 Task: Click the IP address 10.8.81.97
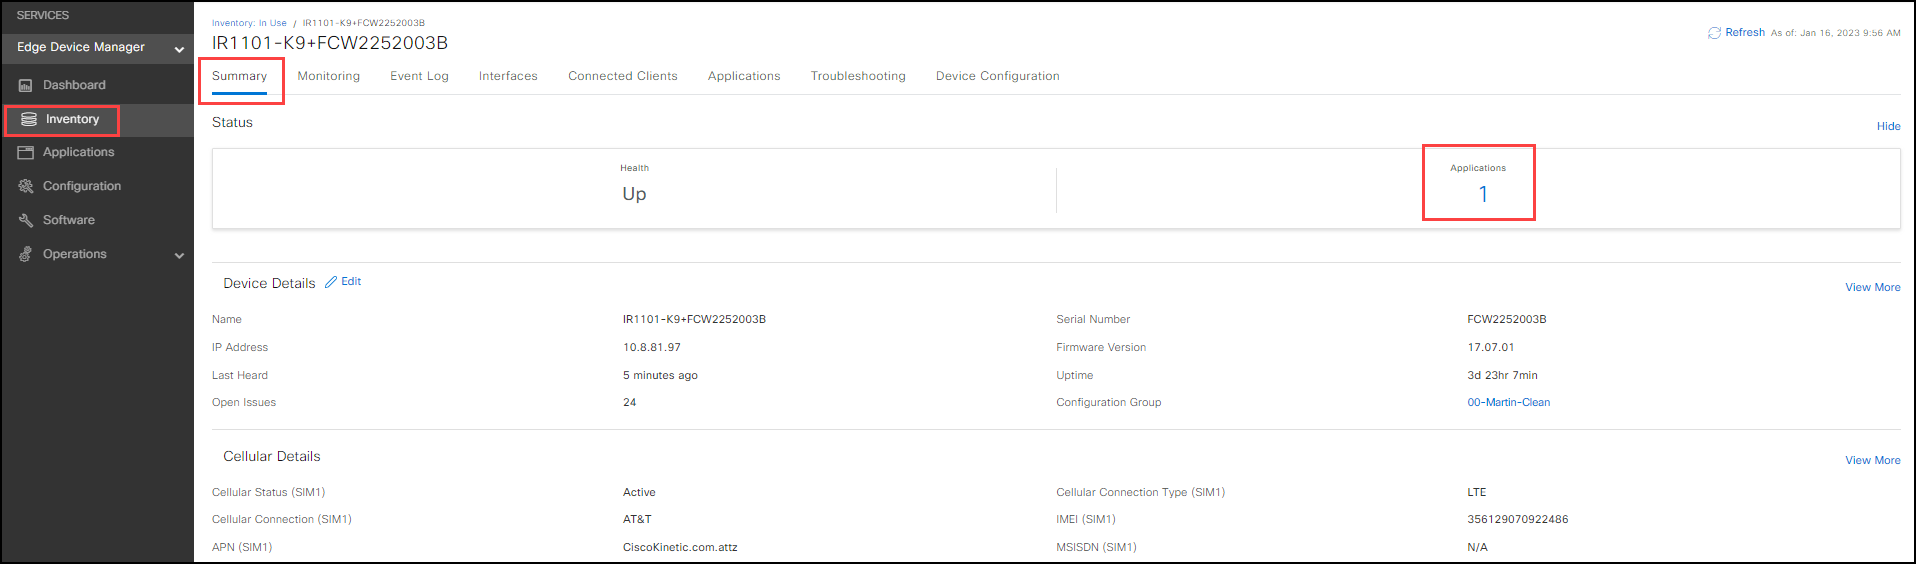[652, 348]
